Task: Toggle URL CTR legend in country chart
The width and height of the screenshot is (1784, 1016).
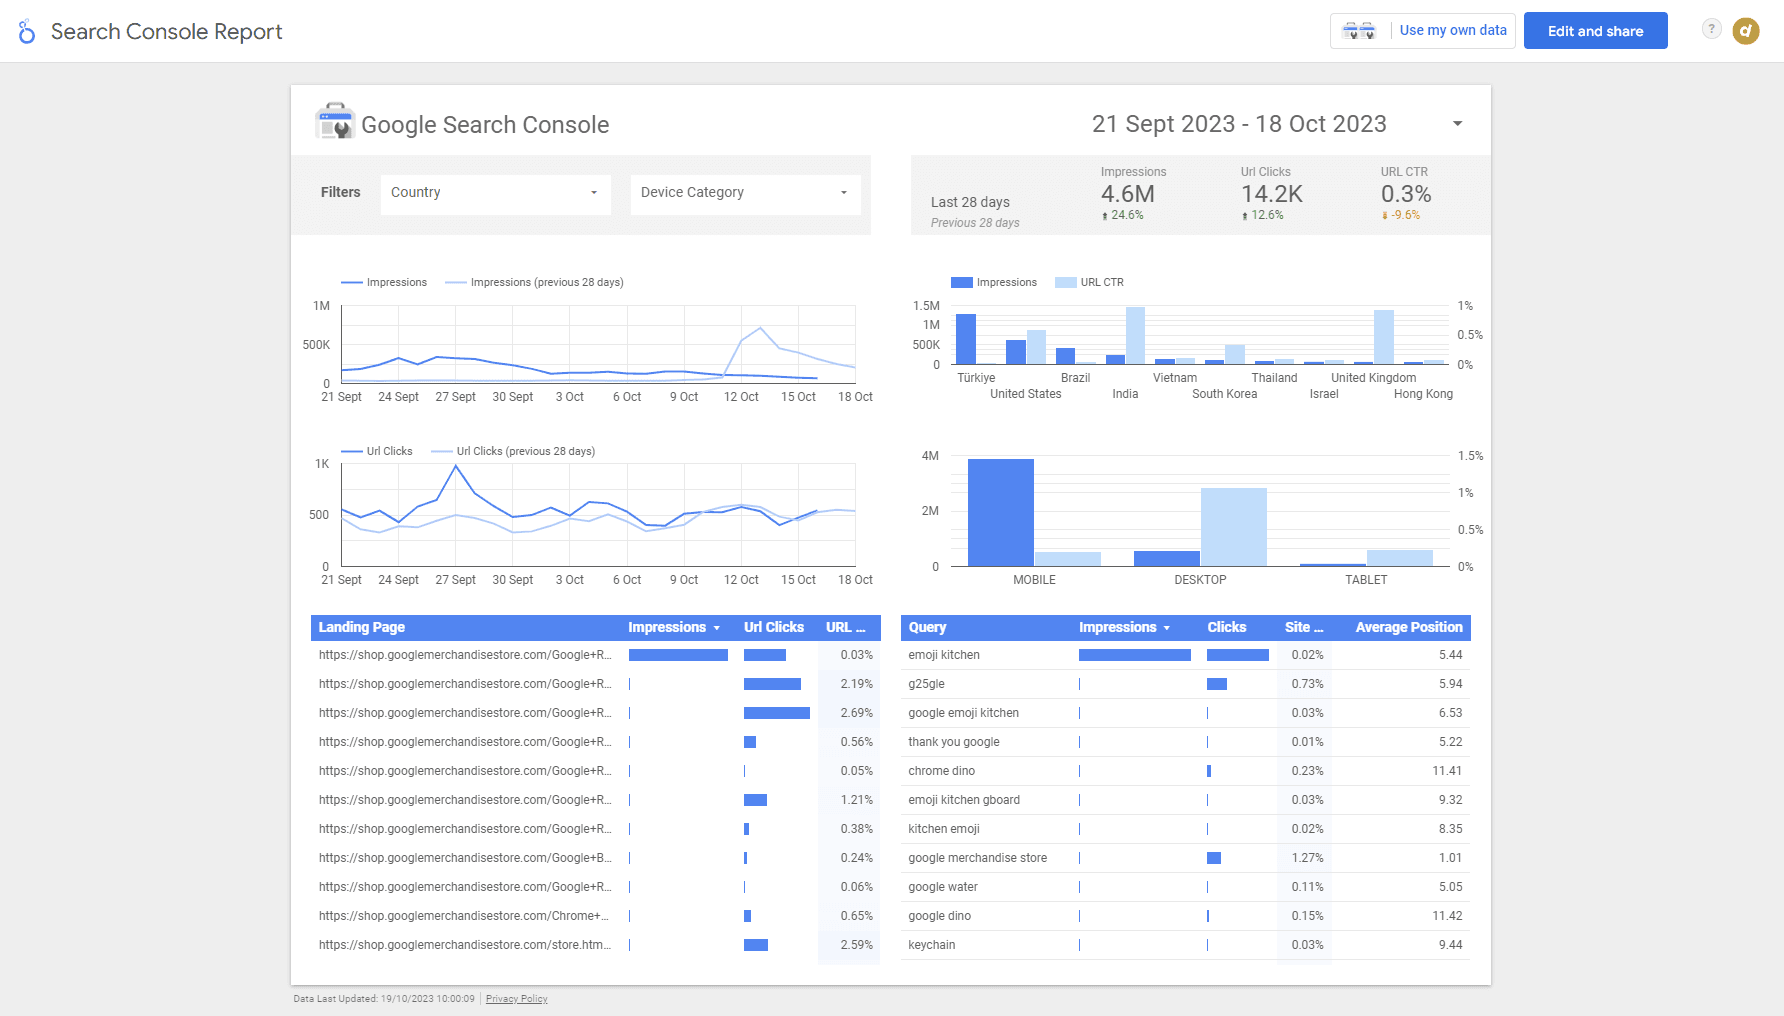Action: tap(1090, 282)
